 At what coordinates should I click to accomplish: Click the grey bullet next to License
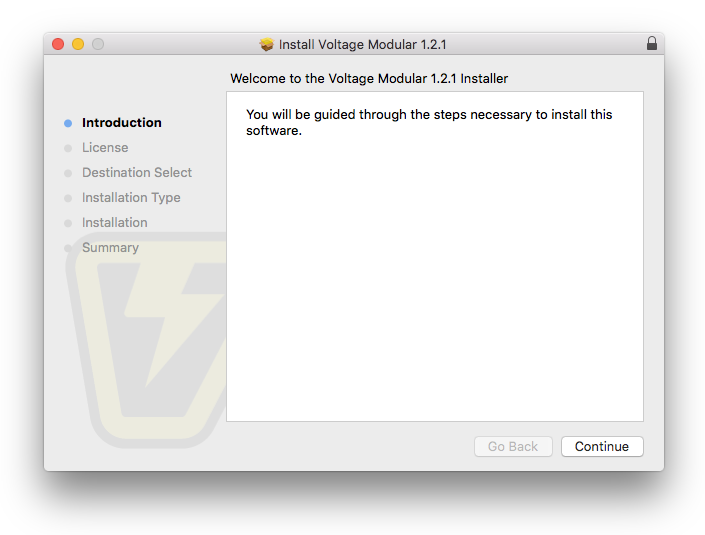pyautogui.click(x=68, y=148)
